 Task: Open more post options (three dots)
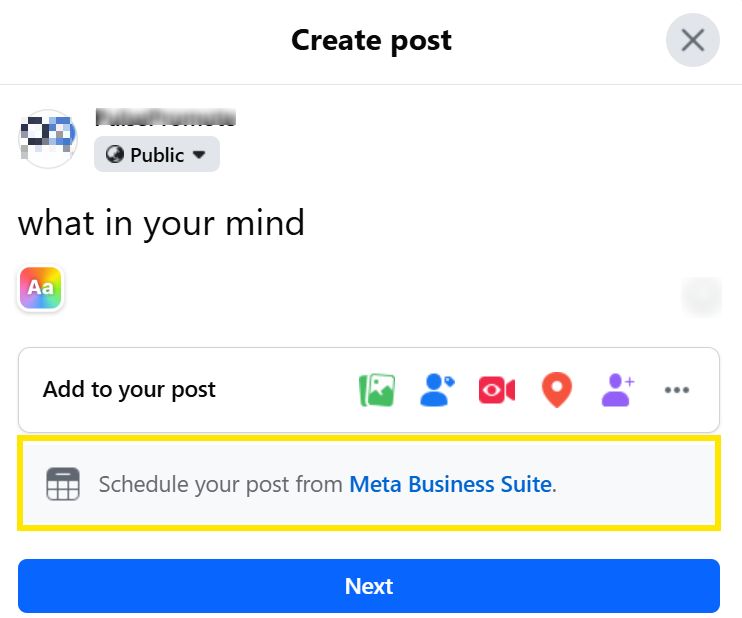677,390
